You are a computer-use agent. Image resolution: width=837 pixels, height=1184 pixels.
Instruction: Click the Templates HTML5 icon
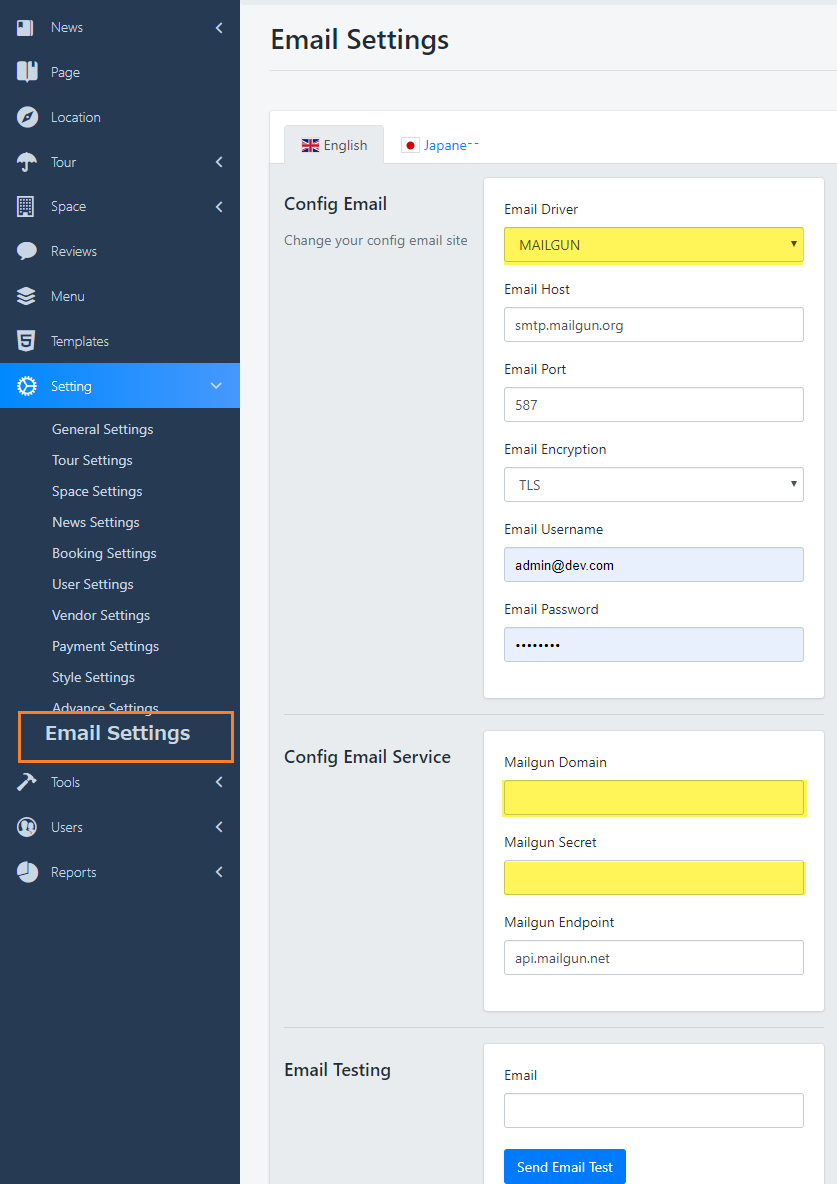tap(27, 341)
